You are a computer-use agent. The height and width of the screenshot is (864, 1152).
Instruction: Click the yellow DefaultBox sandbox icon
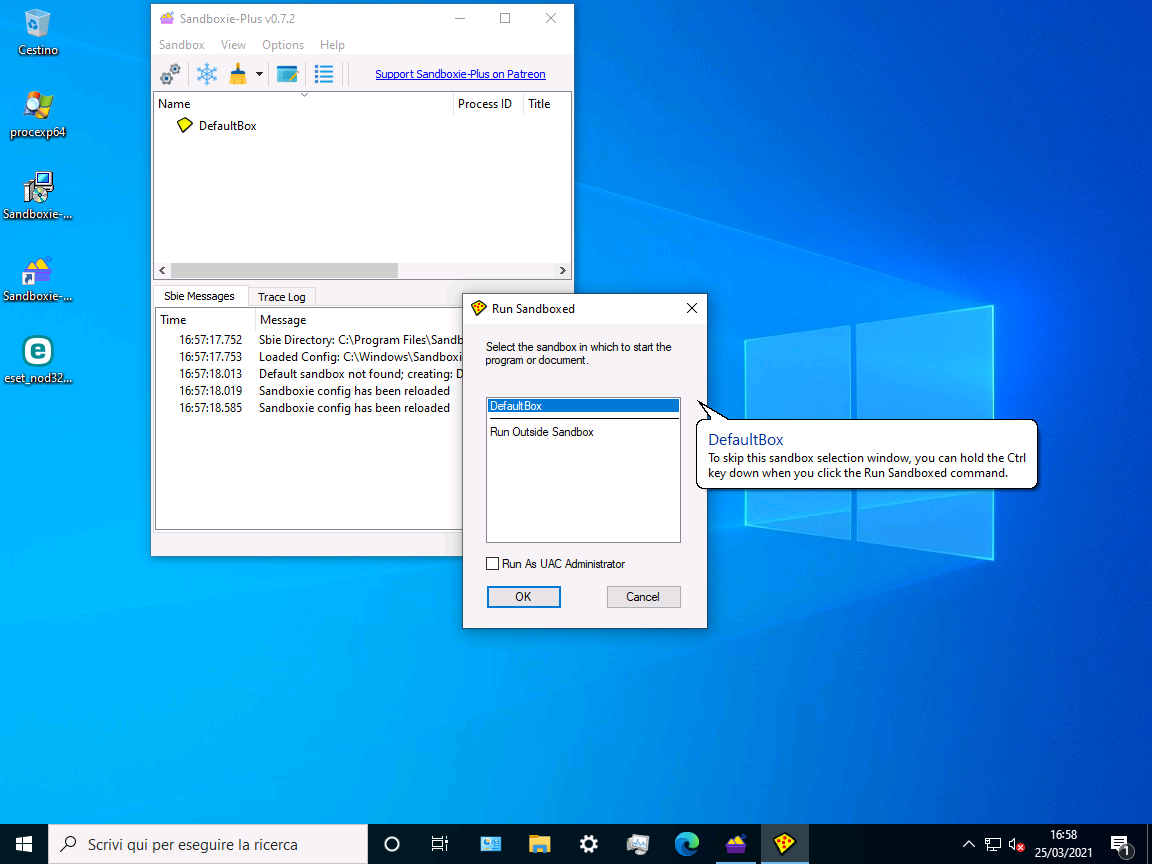[185, 125]
